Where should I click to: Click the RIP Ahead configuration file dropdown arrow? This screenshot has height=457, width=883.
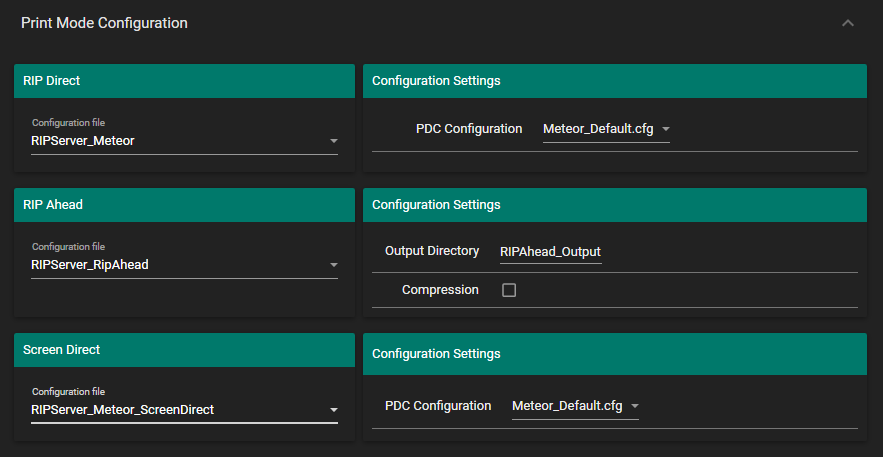click(333, 265)
